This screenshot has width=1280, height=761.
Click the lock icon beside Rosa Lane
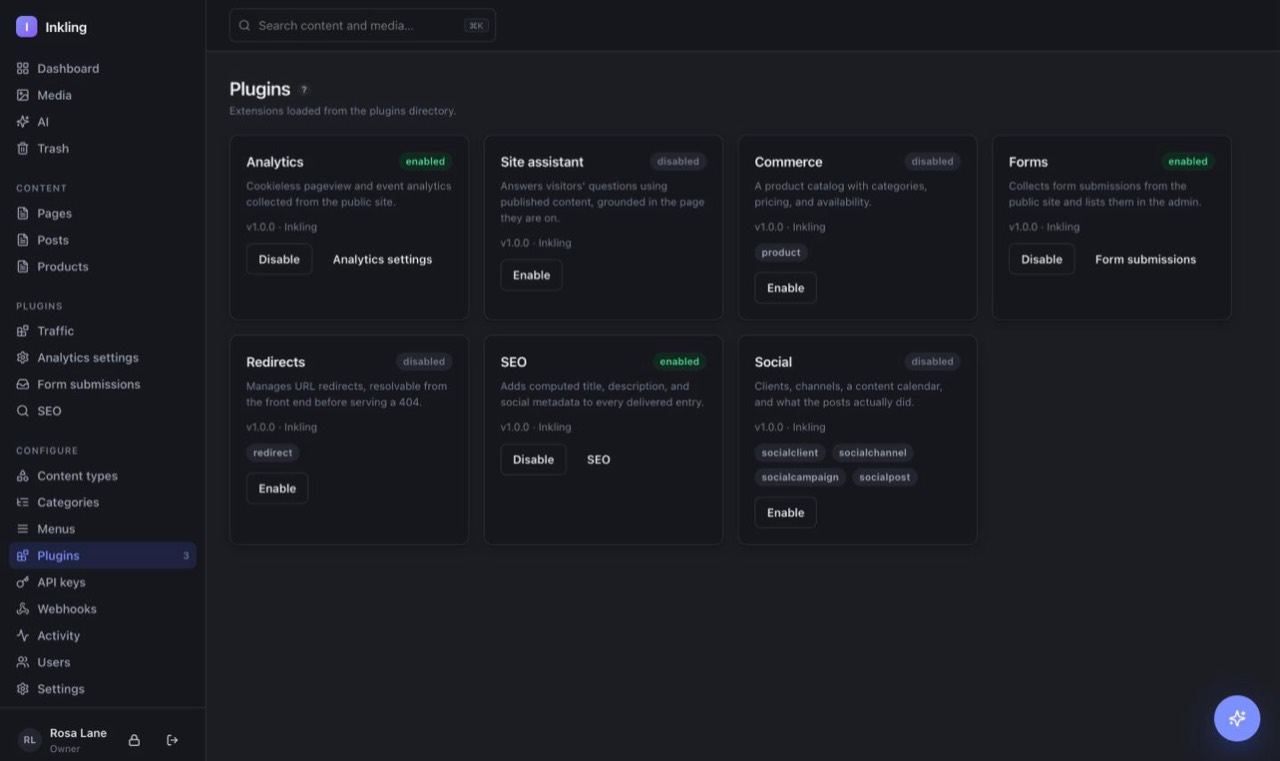tap(134, 740)
